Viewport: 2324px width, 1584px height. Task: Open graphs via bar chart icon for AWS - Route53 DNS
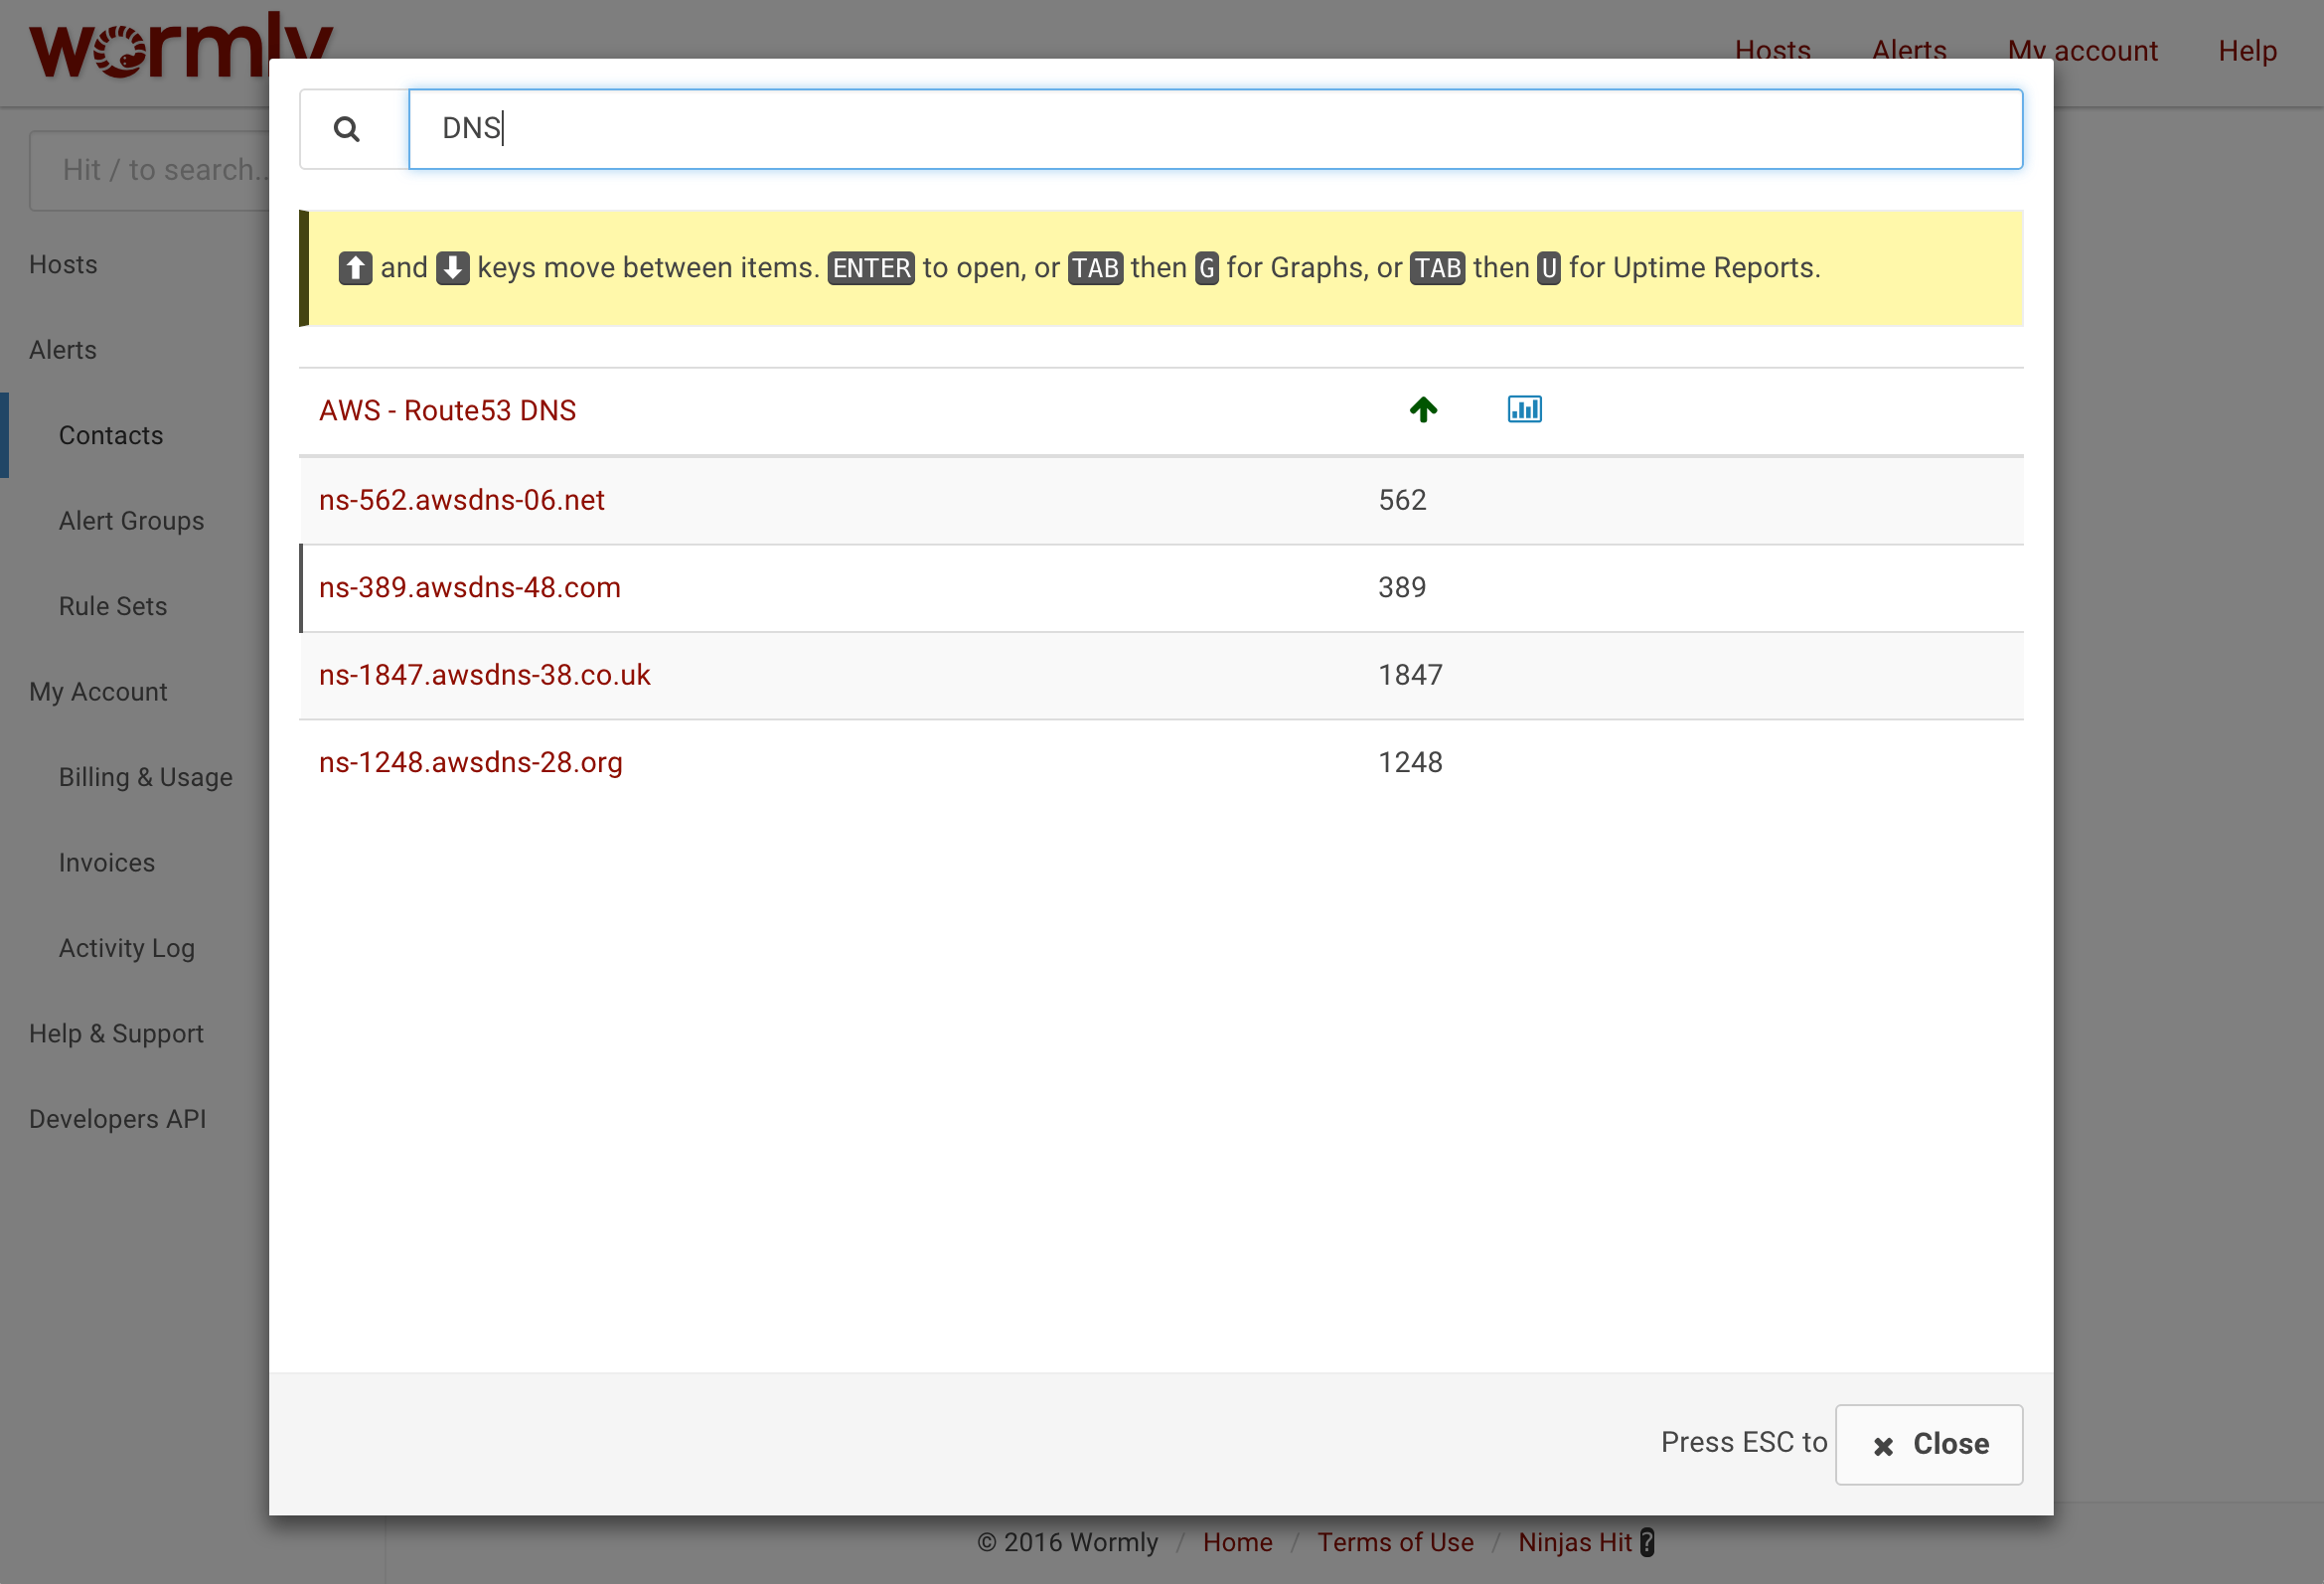(1522, 408)
